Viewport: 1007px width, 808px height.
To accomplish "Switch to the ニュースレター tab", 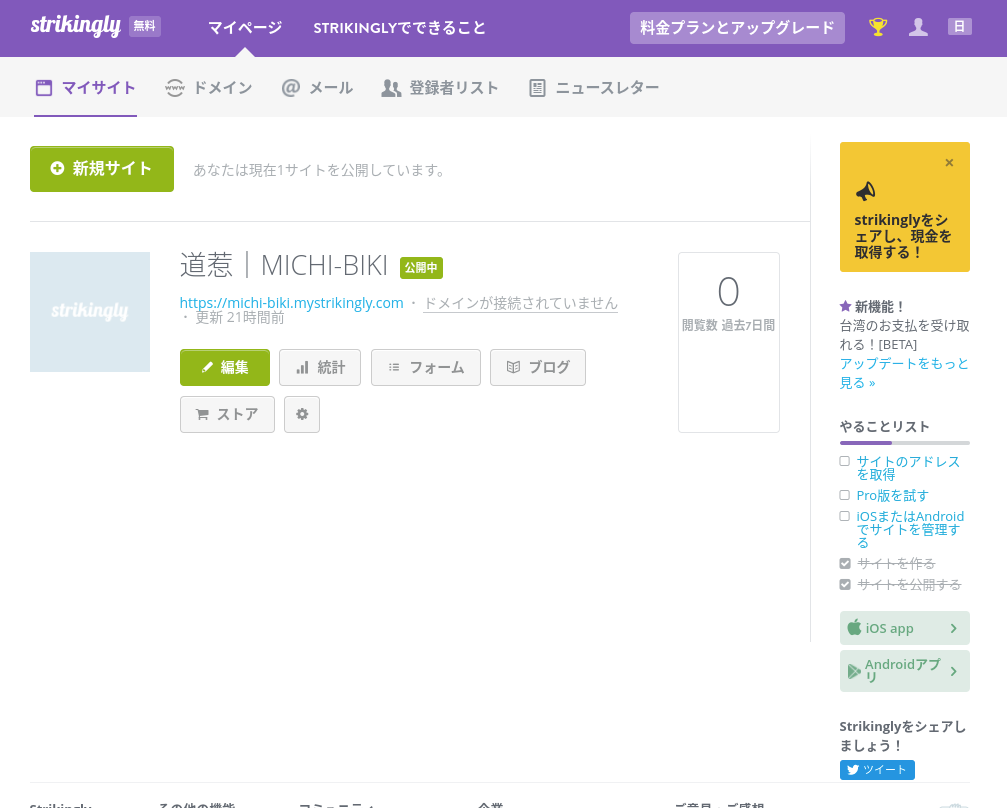I will pos(594,88).
